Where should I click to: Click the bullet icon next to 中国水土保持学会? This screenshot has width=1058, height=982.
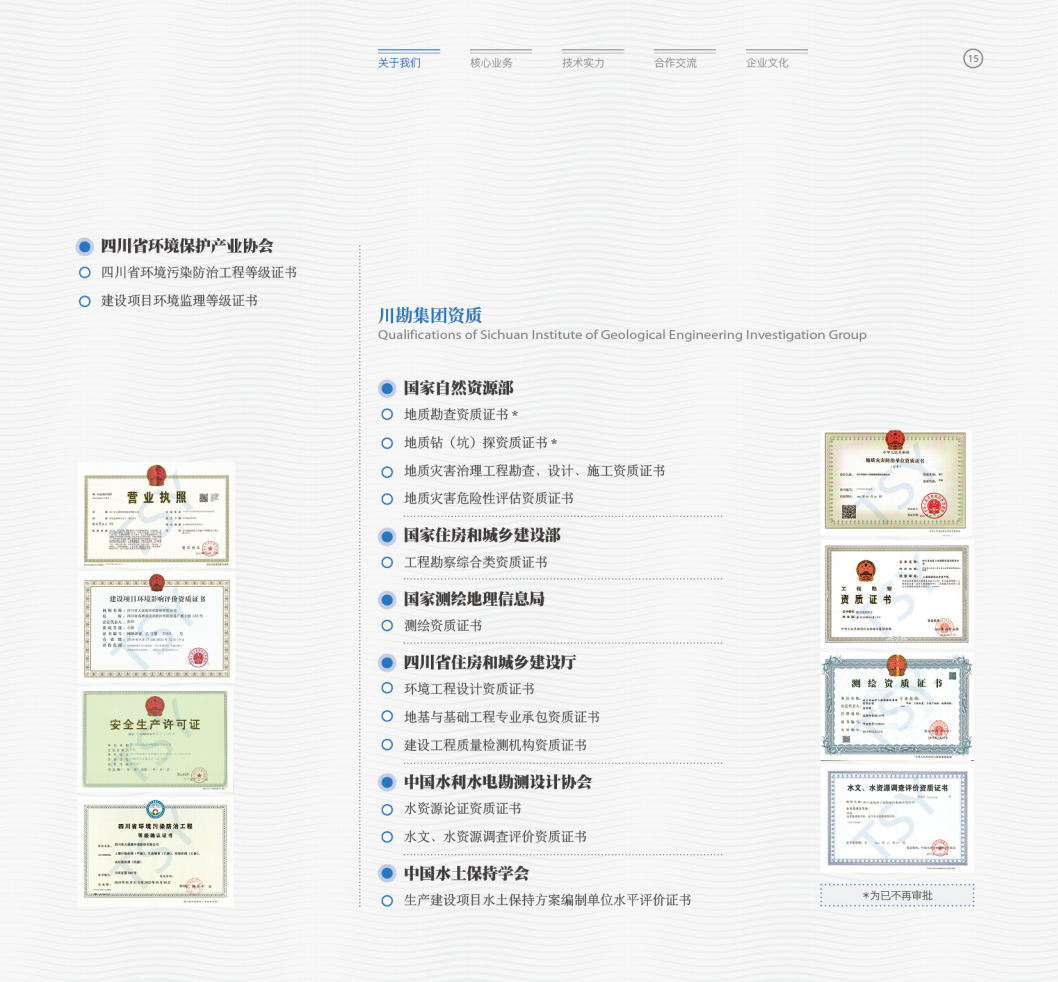tap(387, 871)
